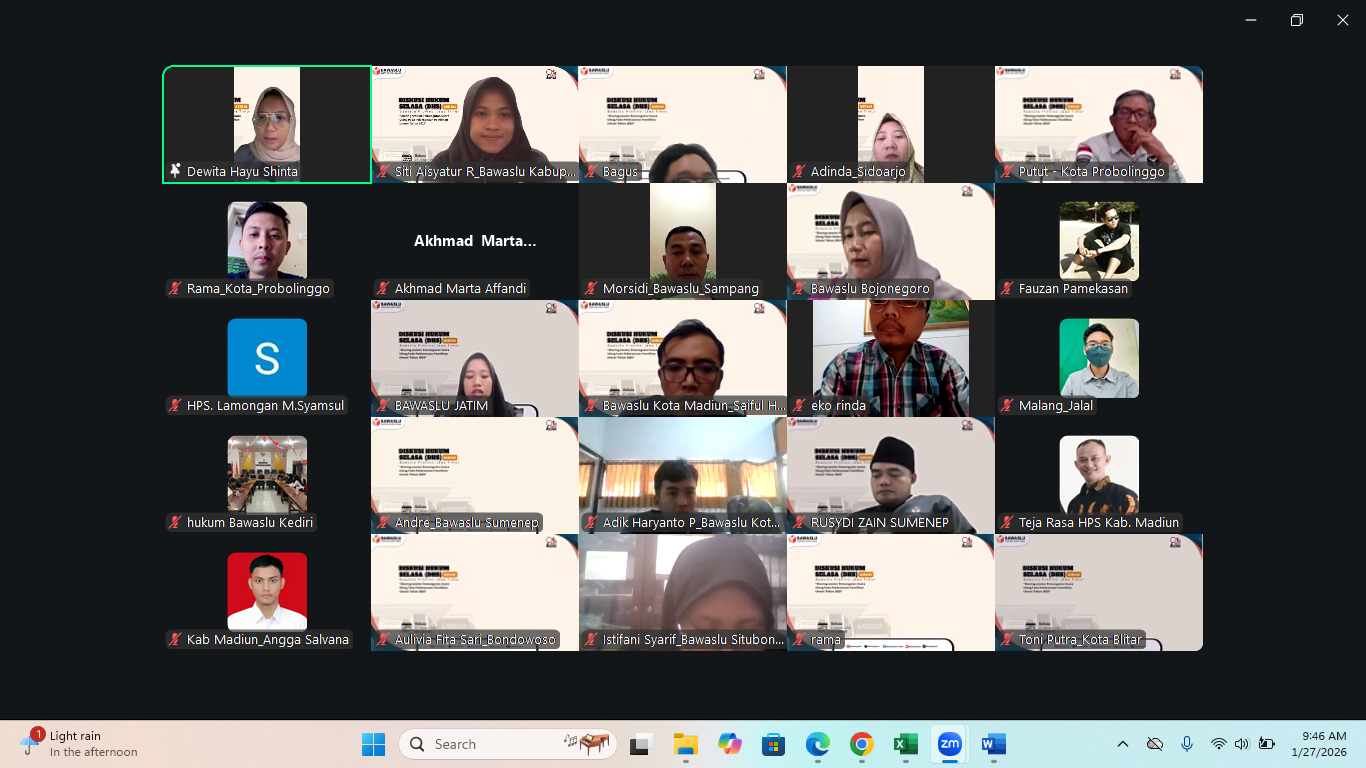Expand the hidden icons chevron in the tray
1366x768 pixels.
(1122, 744)
